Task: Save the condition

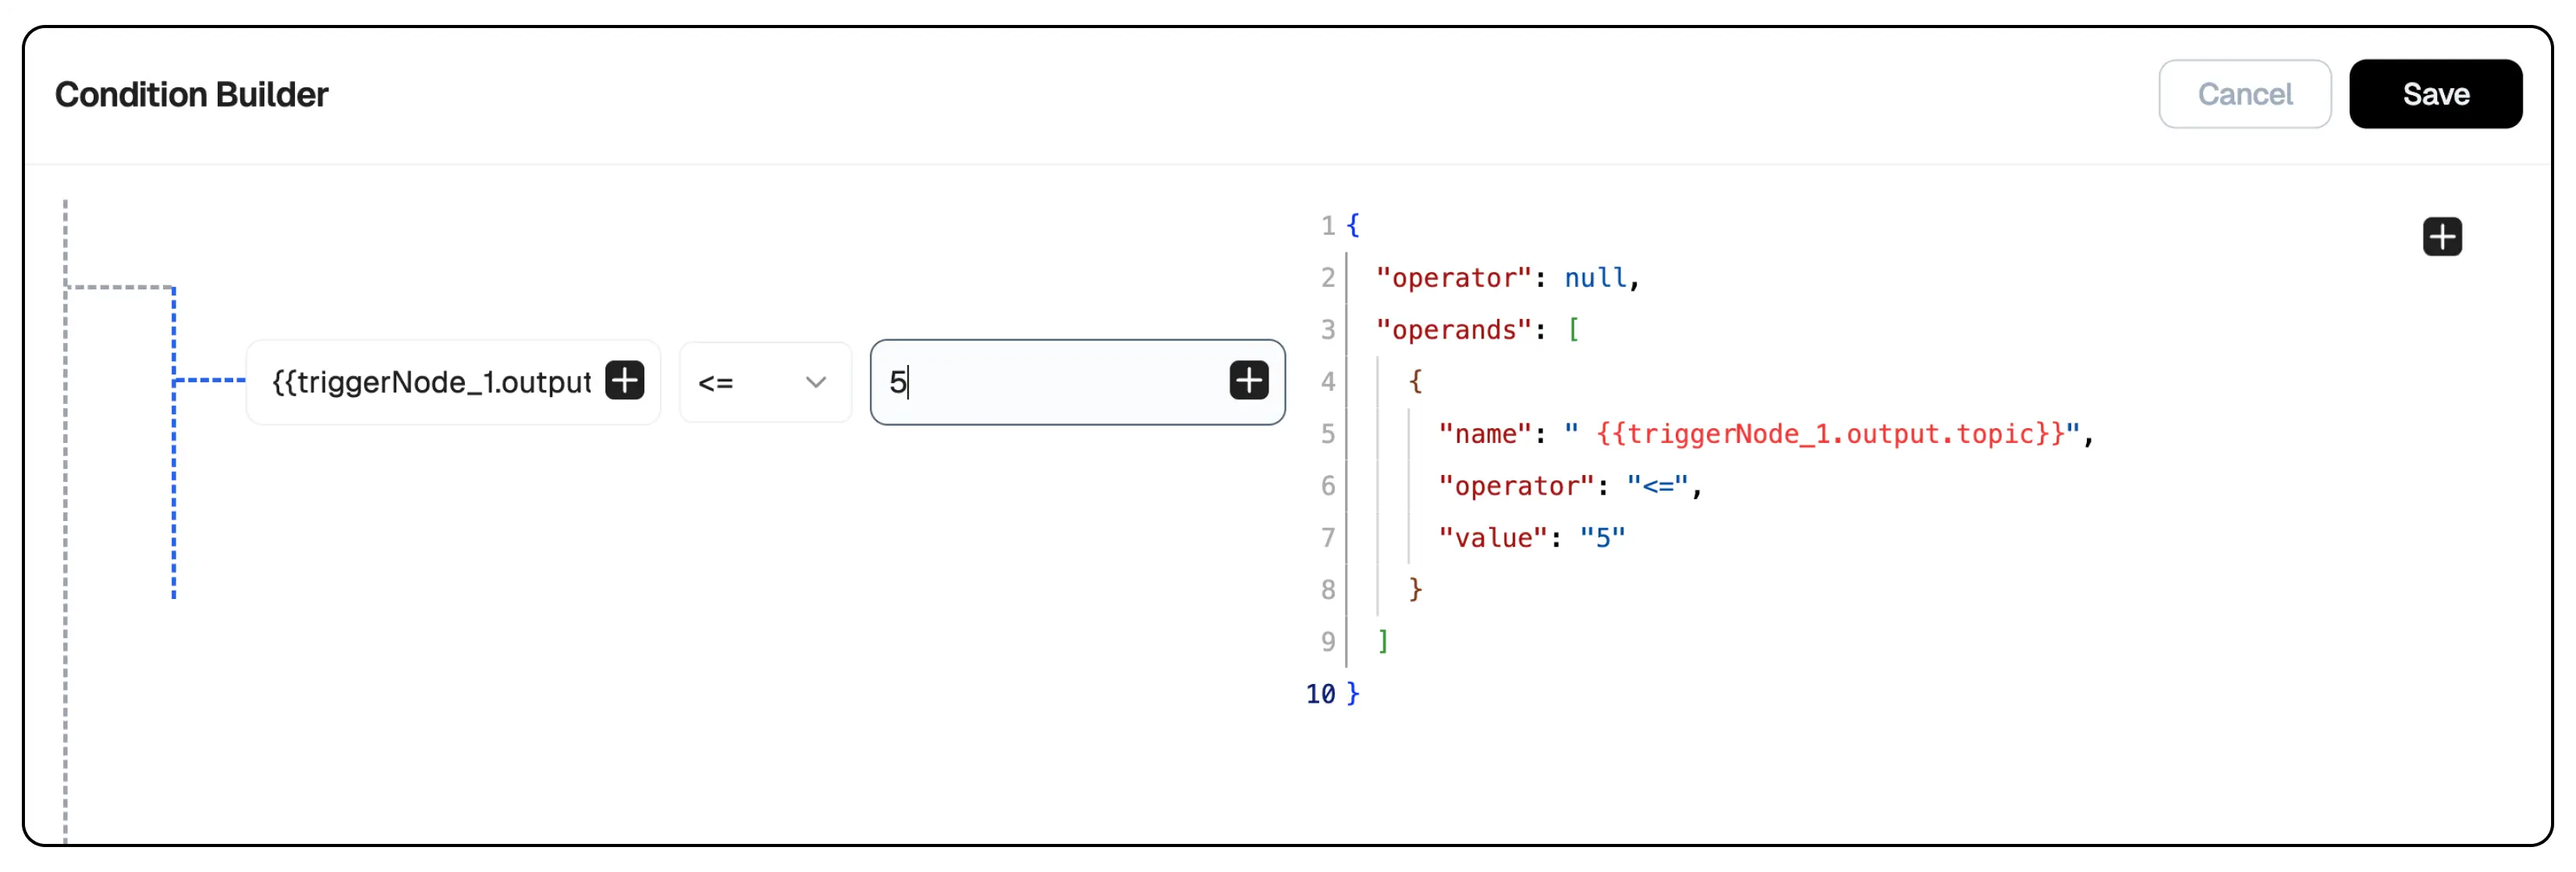Action: click(2435, 94)
